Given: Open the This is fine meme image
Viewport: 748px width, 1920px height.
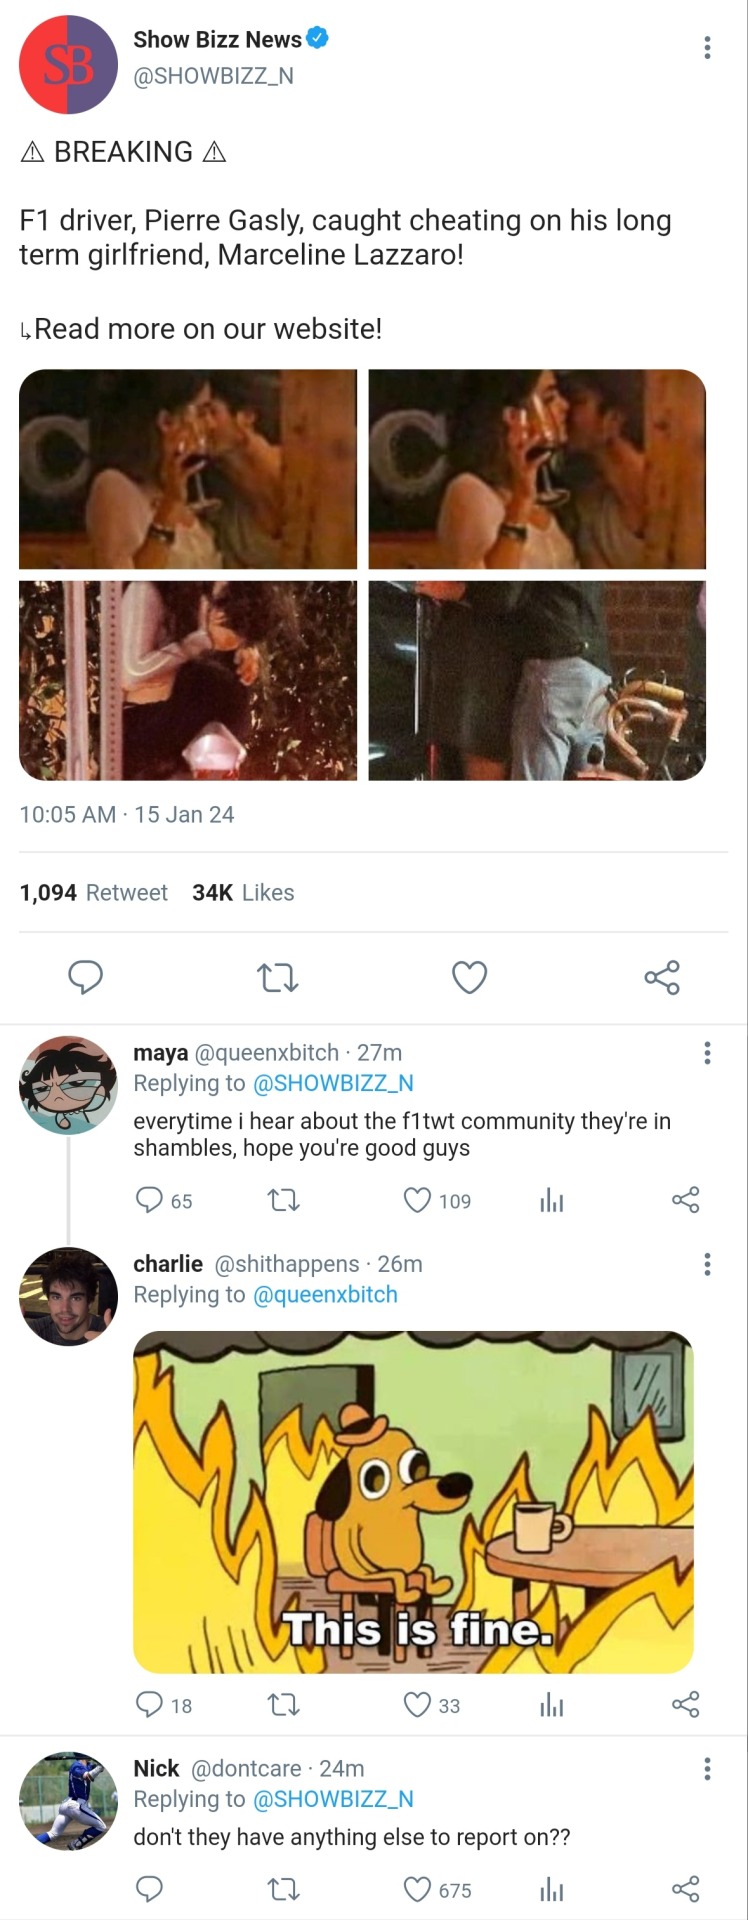Looking at the screenshot, I should 413,1501.
